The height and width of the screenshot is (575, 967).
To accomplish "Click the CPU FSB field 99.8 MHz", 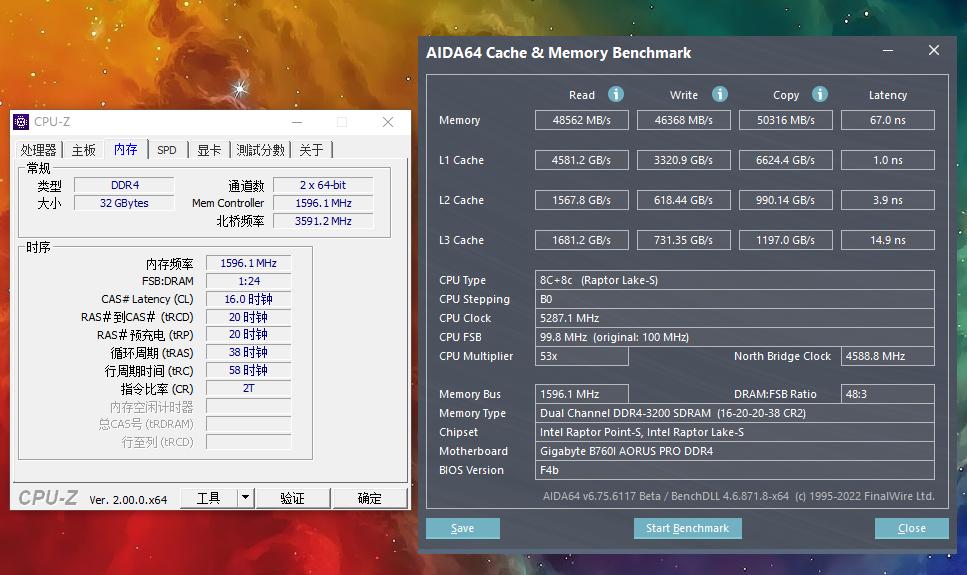I will [735, 337].
